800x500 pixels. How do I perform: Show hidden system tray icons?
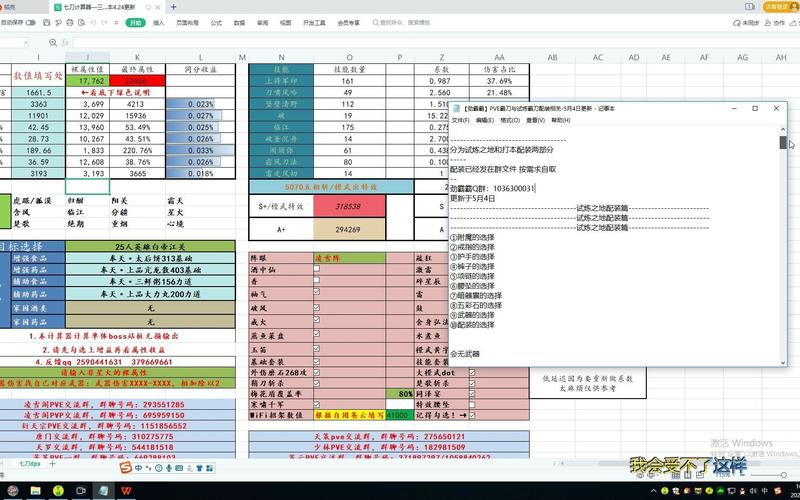[654, 491]
